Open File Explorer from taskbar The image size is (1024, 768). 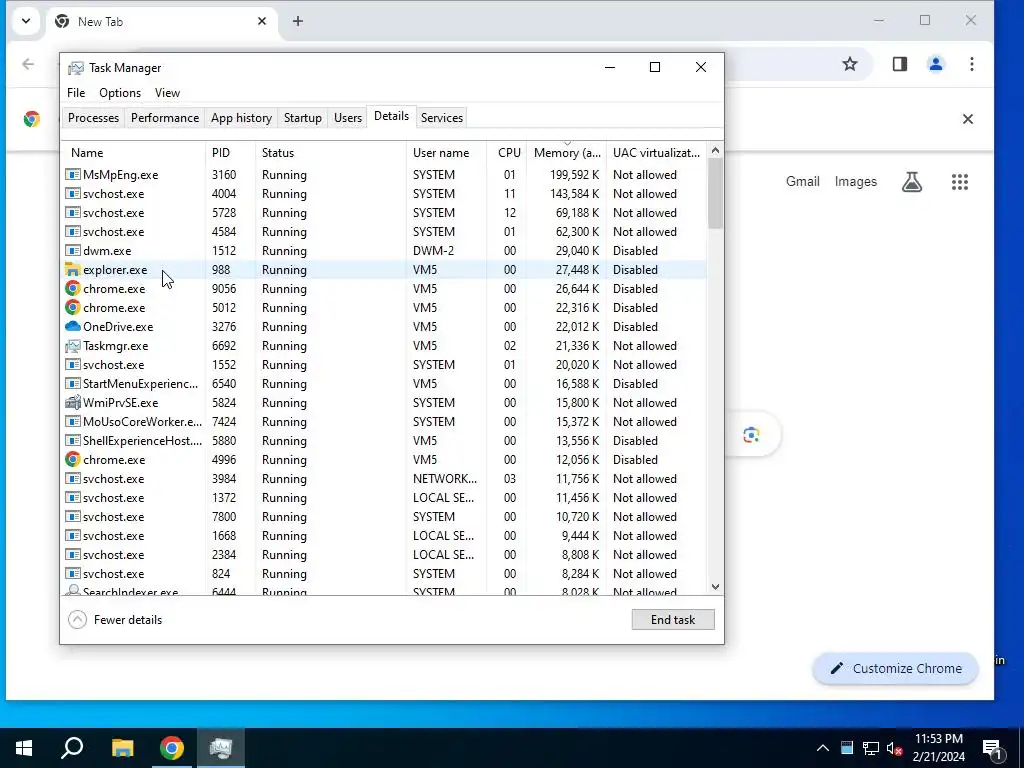122,748
